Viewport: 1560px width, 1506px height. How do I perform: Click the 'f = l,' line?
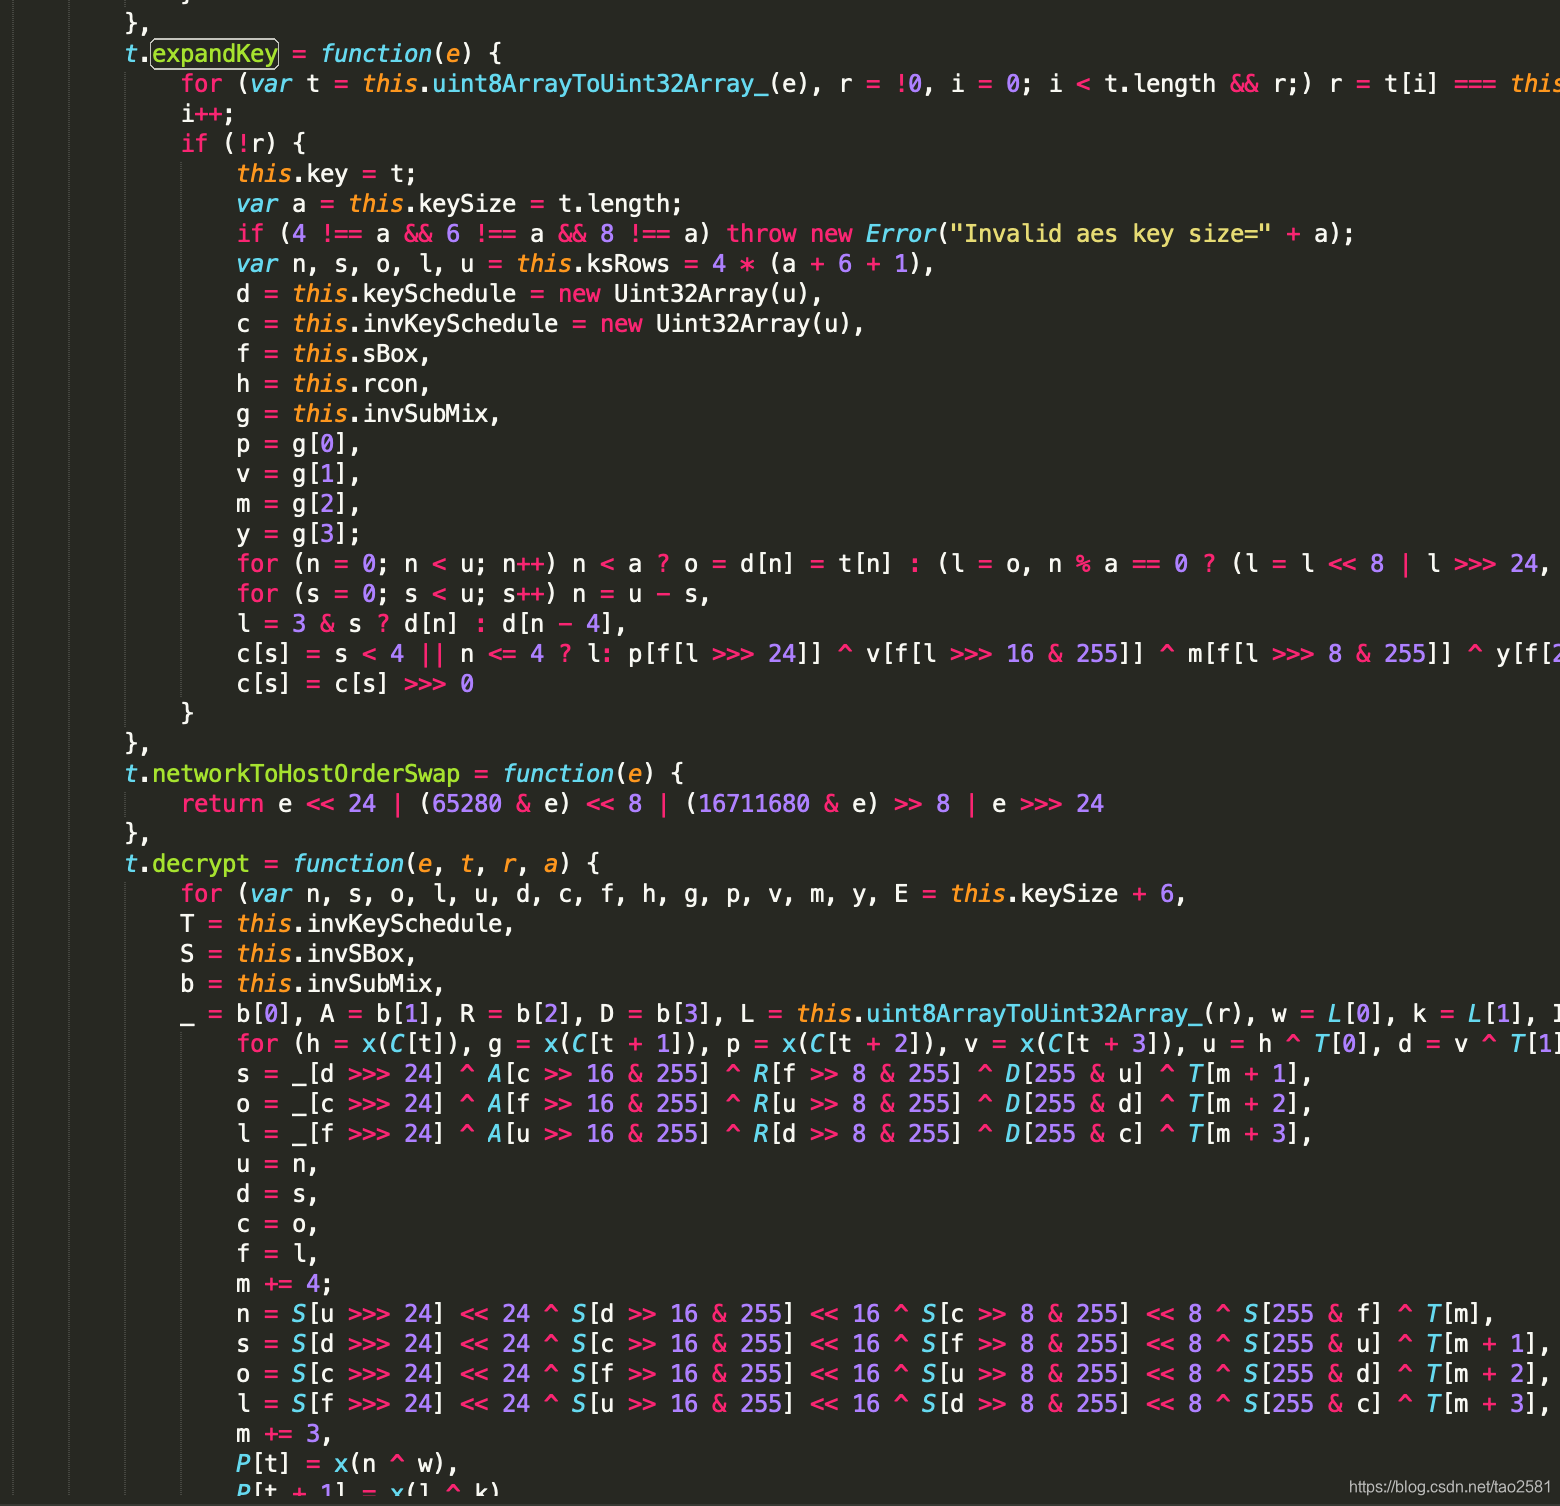point(278,1253)
